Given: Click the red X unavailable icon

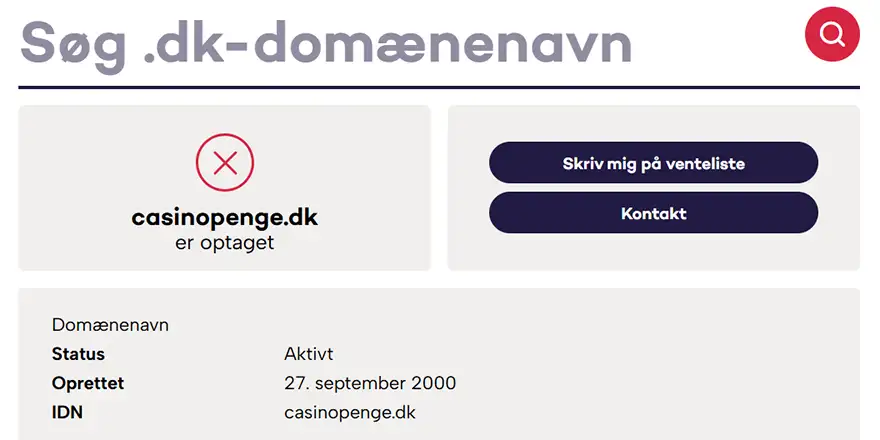Looking at the screenshot, I should [x=225, y=163].
